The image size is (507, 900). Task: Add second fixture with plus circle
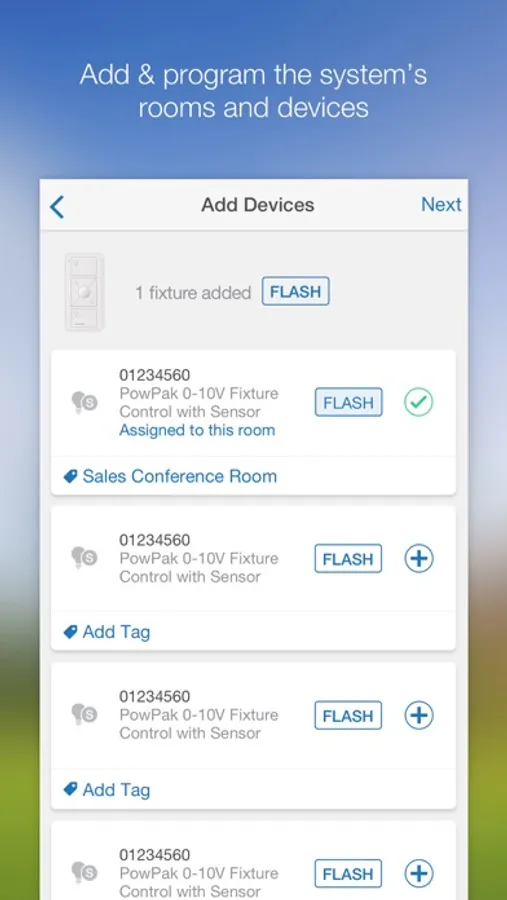[419, 558]
